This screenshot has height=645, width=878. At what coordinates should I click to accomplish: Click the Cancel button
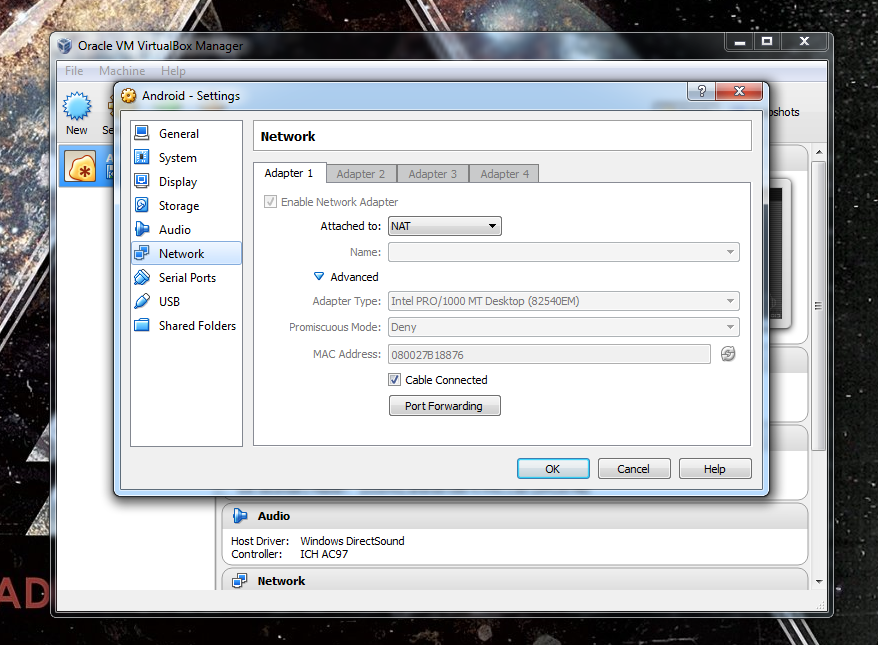[x=634, y=469]
